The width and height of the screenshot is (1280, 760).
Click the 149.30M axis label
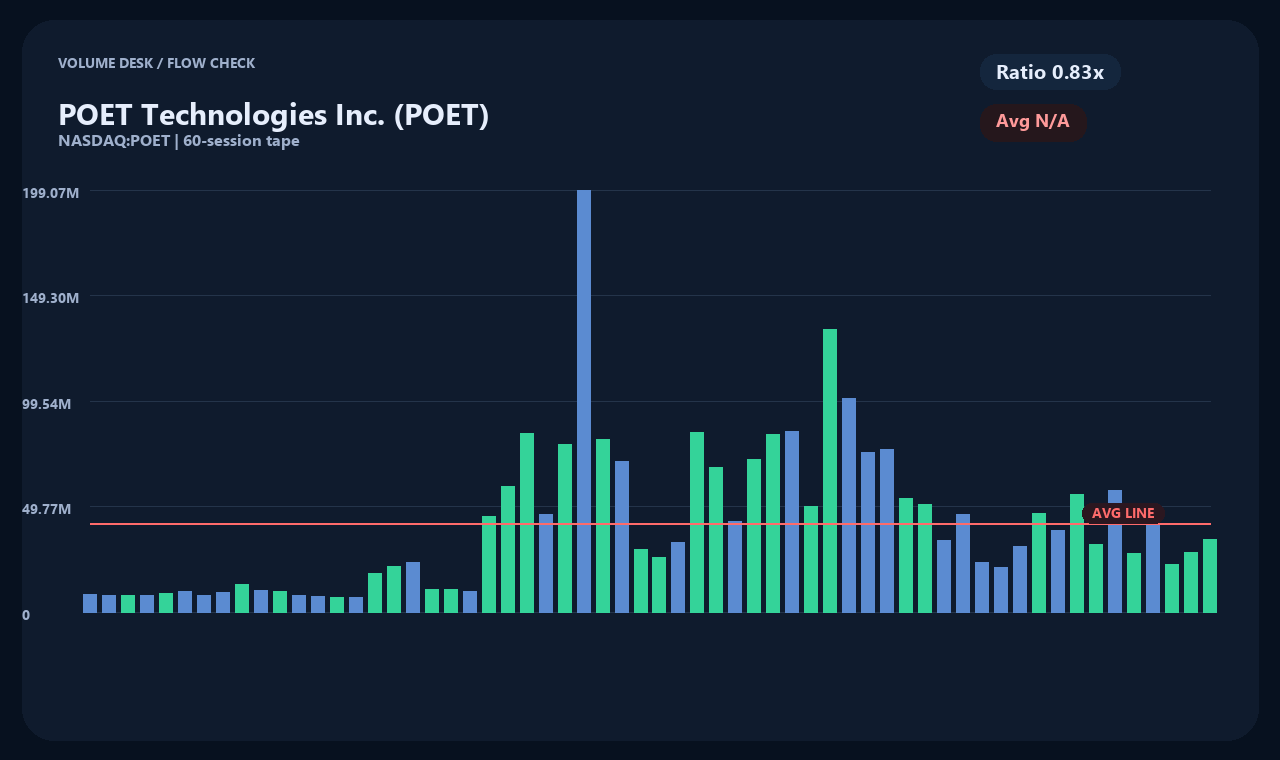tap(50, 298)
